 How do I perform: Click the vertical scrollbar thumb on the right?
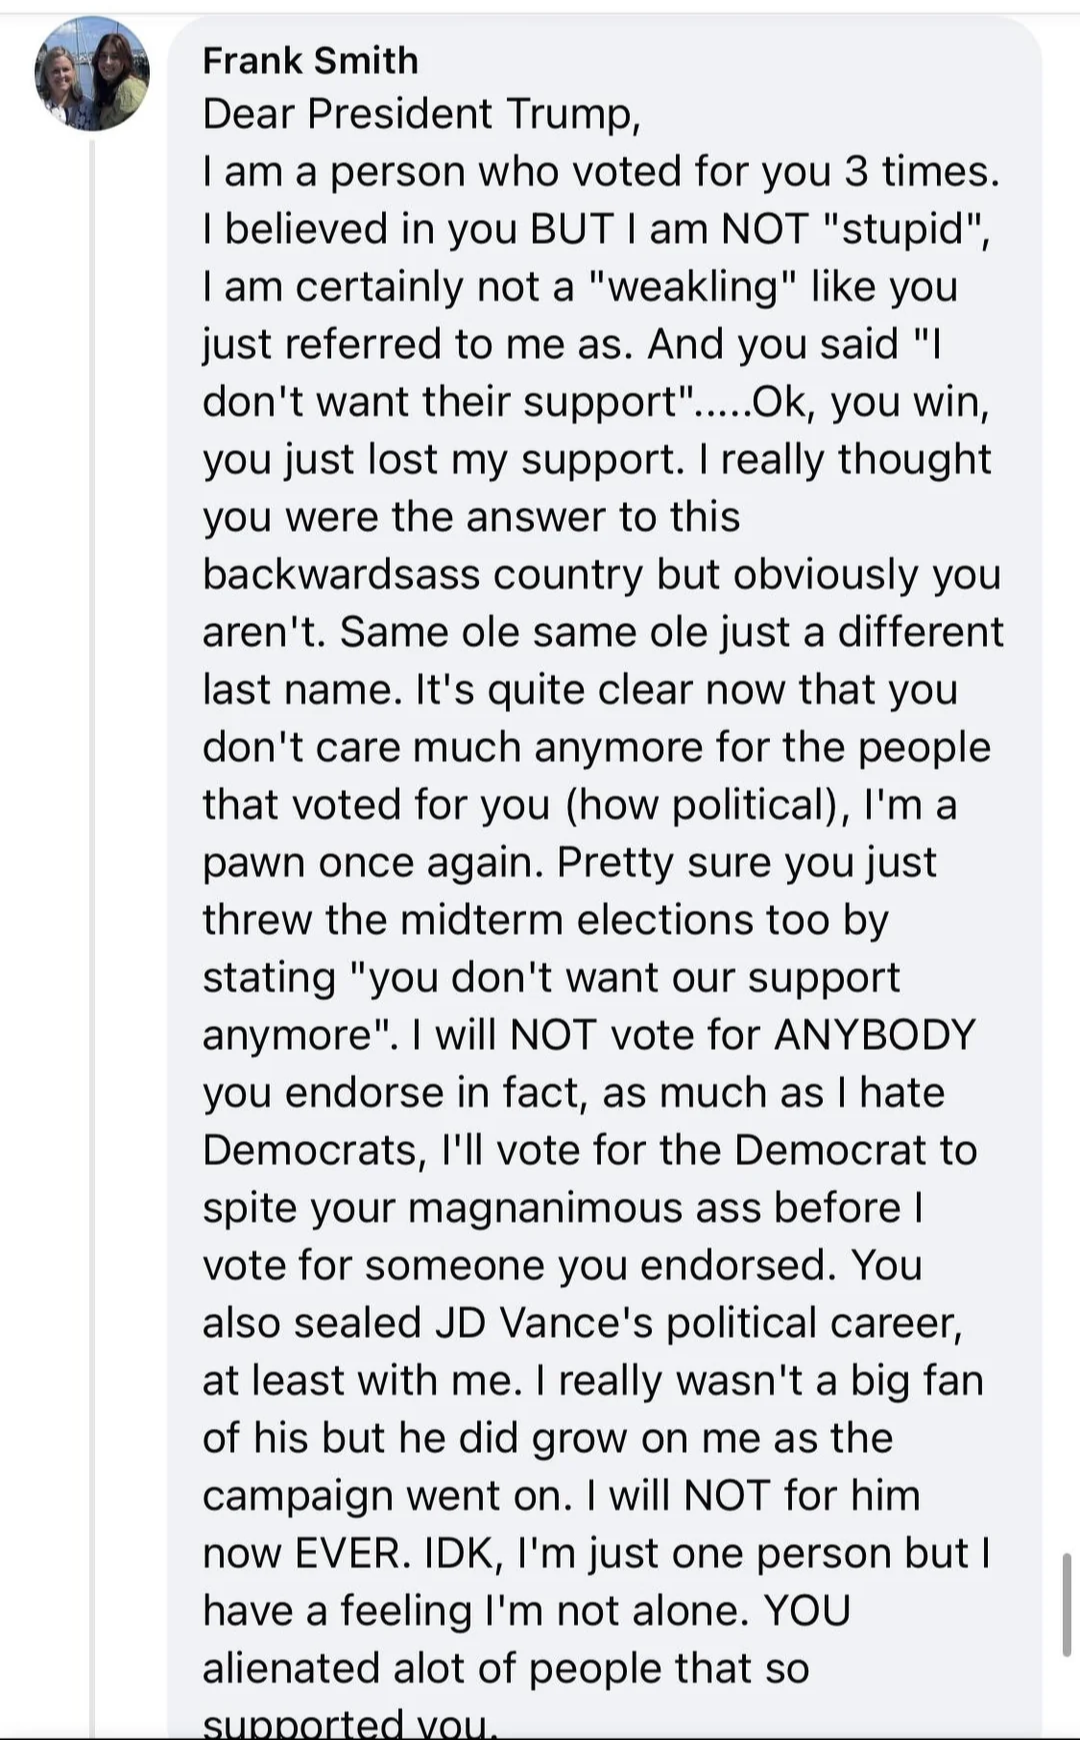[1066, 1604]
